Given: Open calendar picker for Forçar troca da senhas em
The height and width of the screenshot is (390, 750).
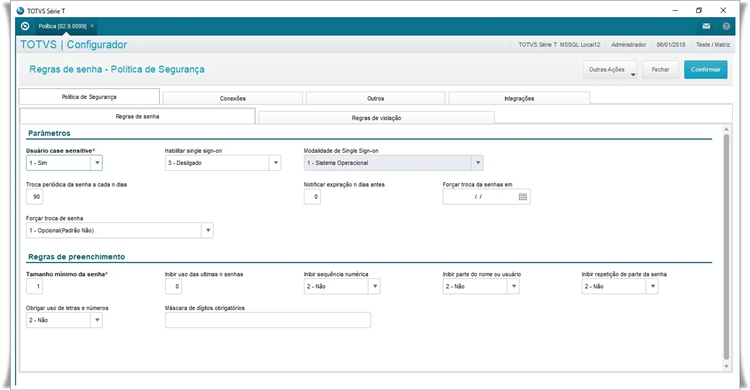Looking at the screenshot, I should point(523,197).
